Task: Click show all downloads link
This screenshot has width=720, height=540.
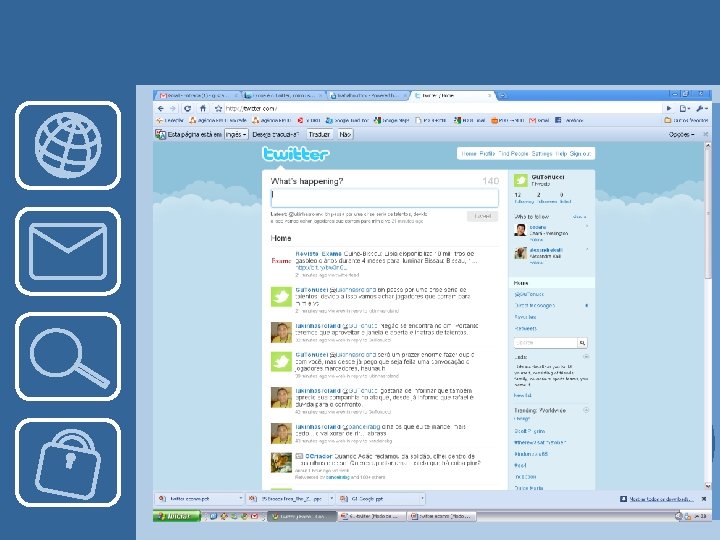Action: click(x=661, y=499)
